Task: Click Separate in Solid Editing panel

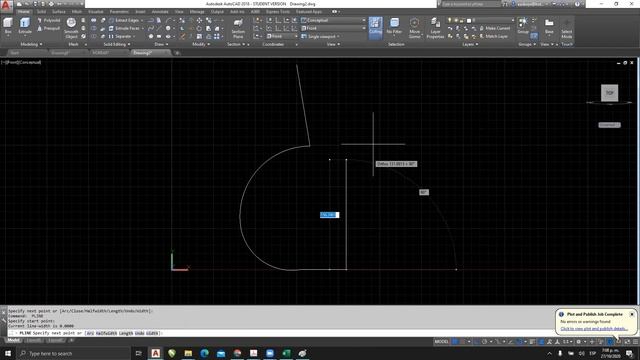Action: [x=122, y=36]
